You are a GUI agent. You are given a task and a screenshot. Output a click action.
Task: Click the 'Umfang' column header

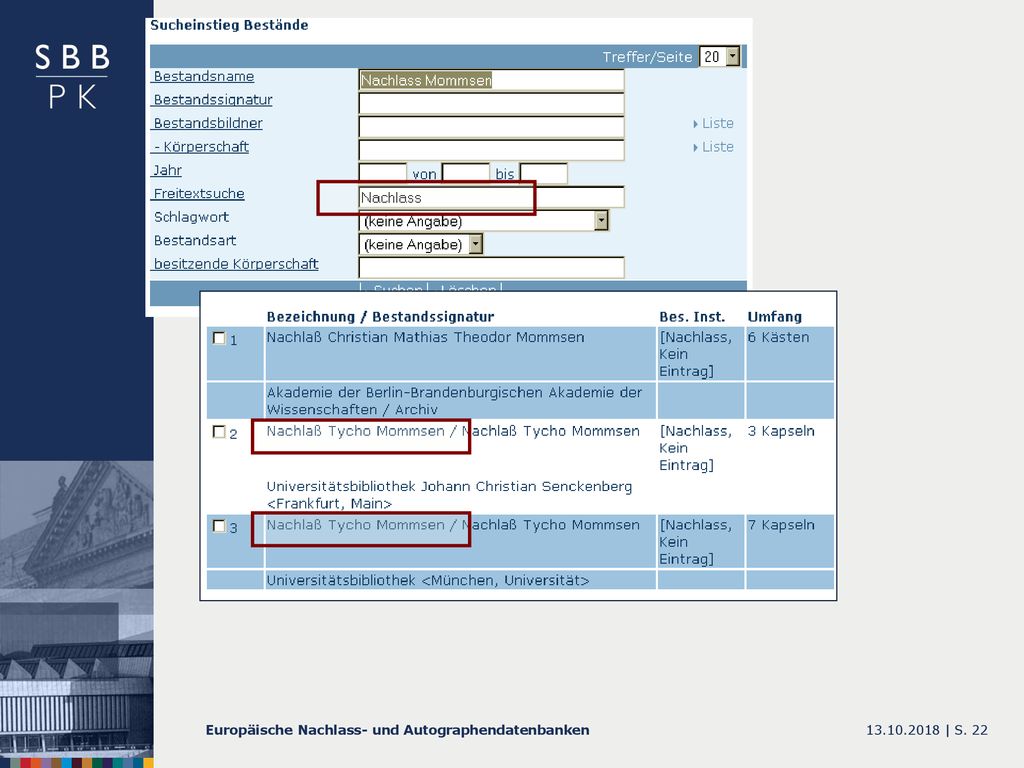coord(775,317)
